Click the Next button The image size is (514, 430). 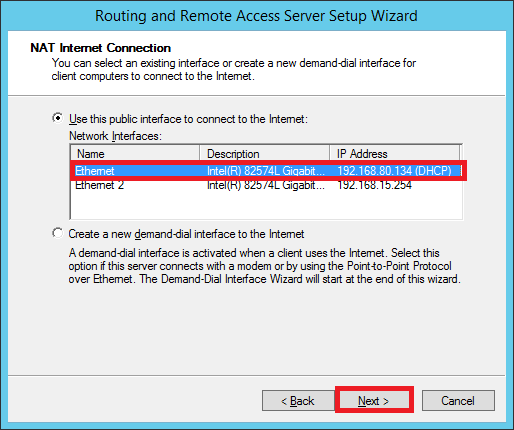coord(374,400)
